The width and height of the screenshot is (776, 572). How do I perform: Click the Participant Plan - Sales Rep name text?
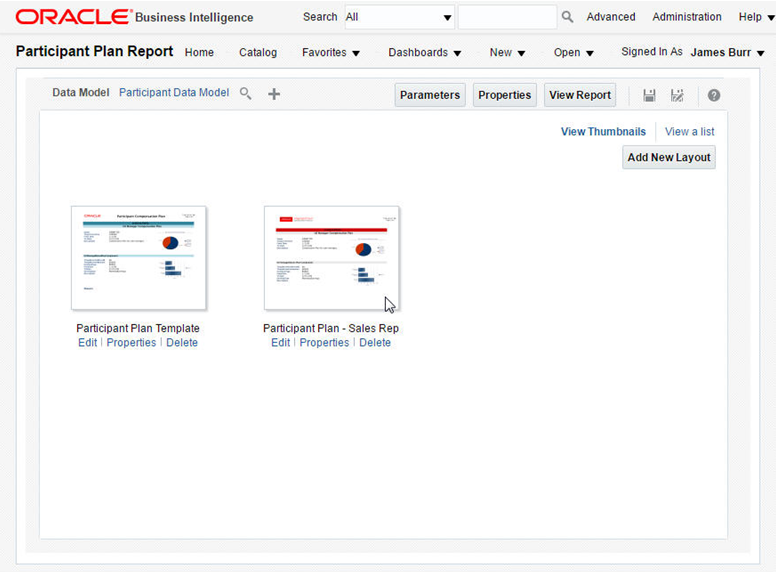point(331,328)
